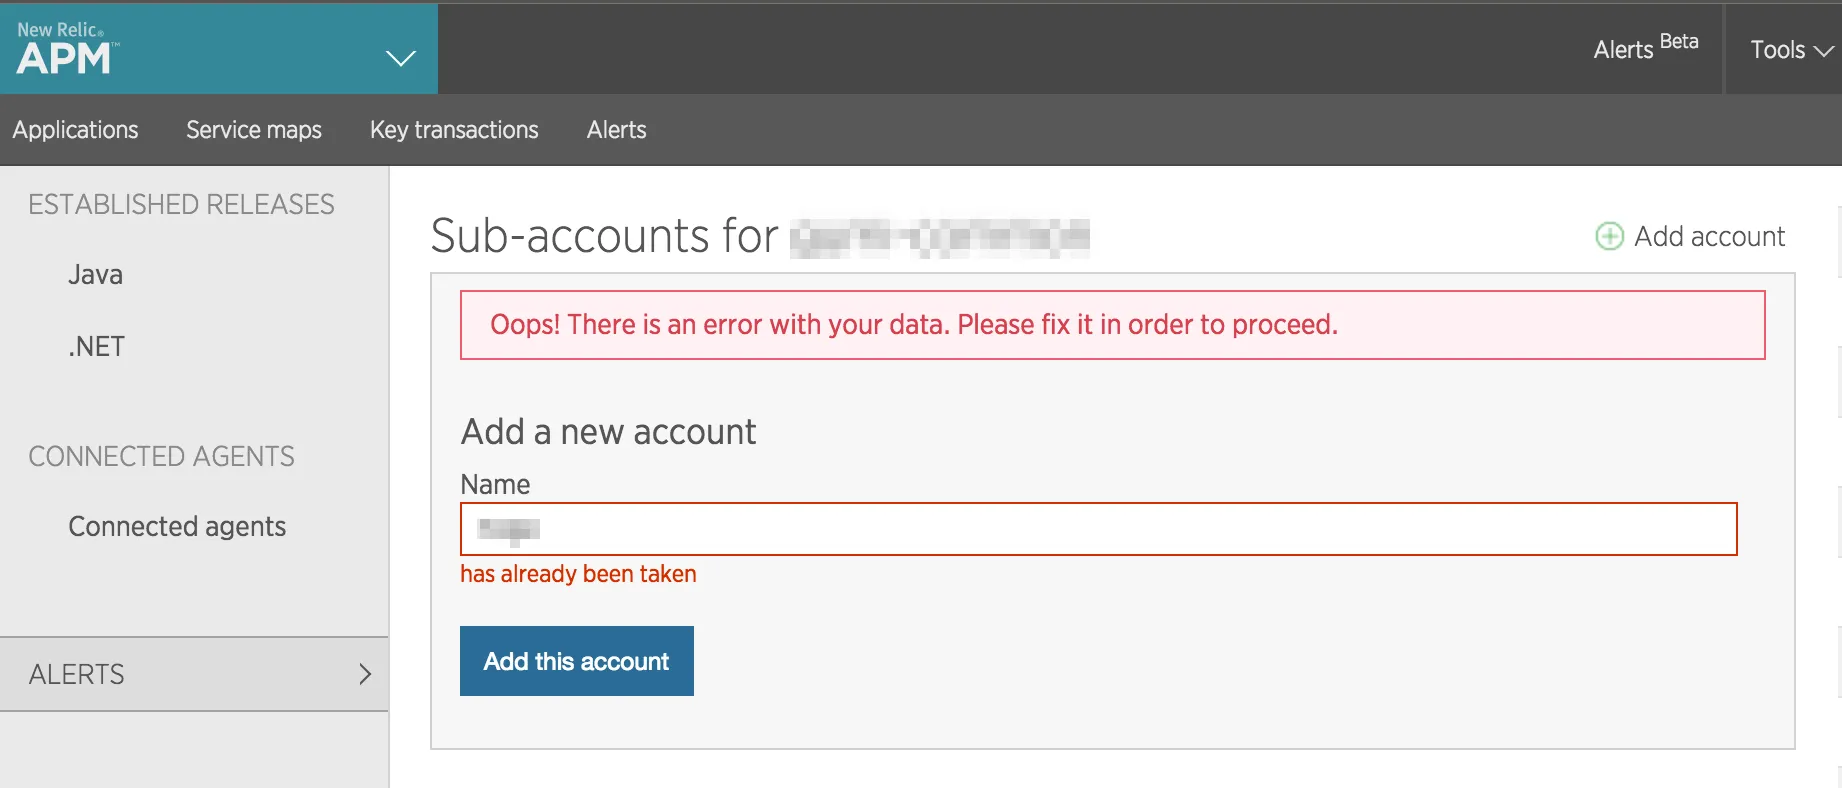
Task: Click the 'has already been taken' warning text
Action: 577,573
